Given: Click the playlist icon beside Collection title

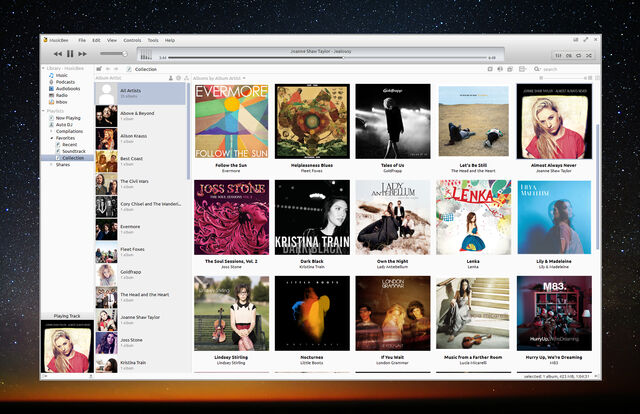Looking at the screenshot, I should point(129,69).
